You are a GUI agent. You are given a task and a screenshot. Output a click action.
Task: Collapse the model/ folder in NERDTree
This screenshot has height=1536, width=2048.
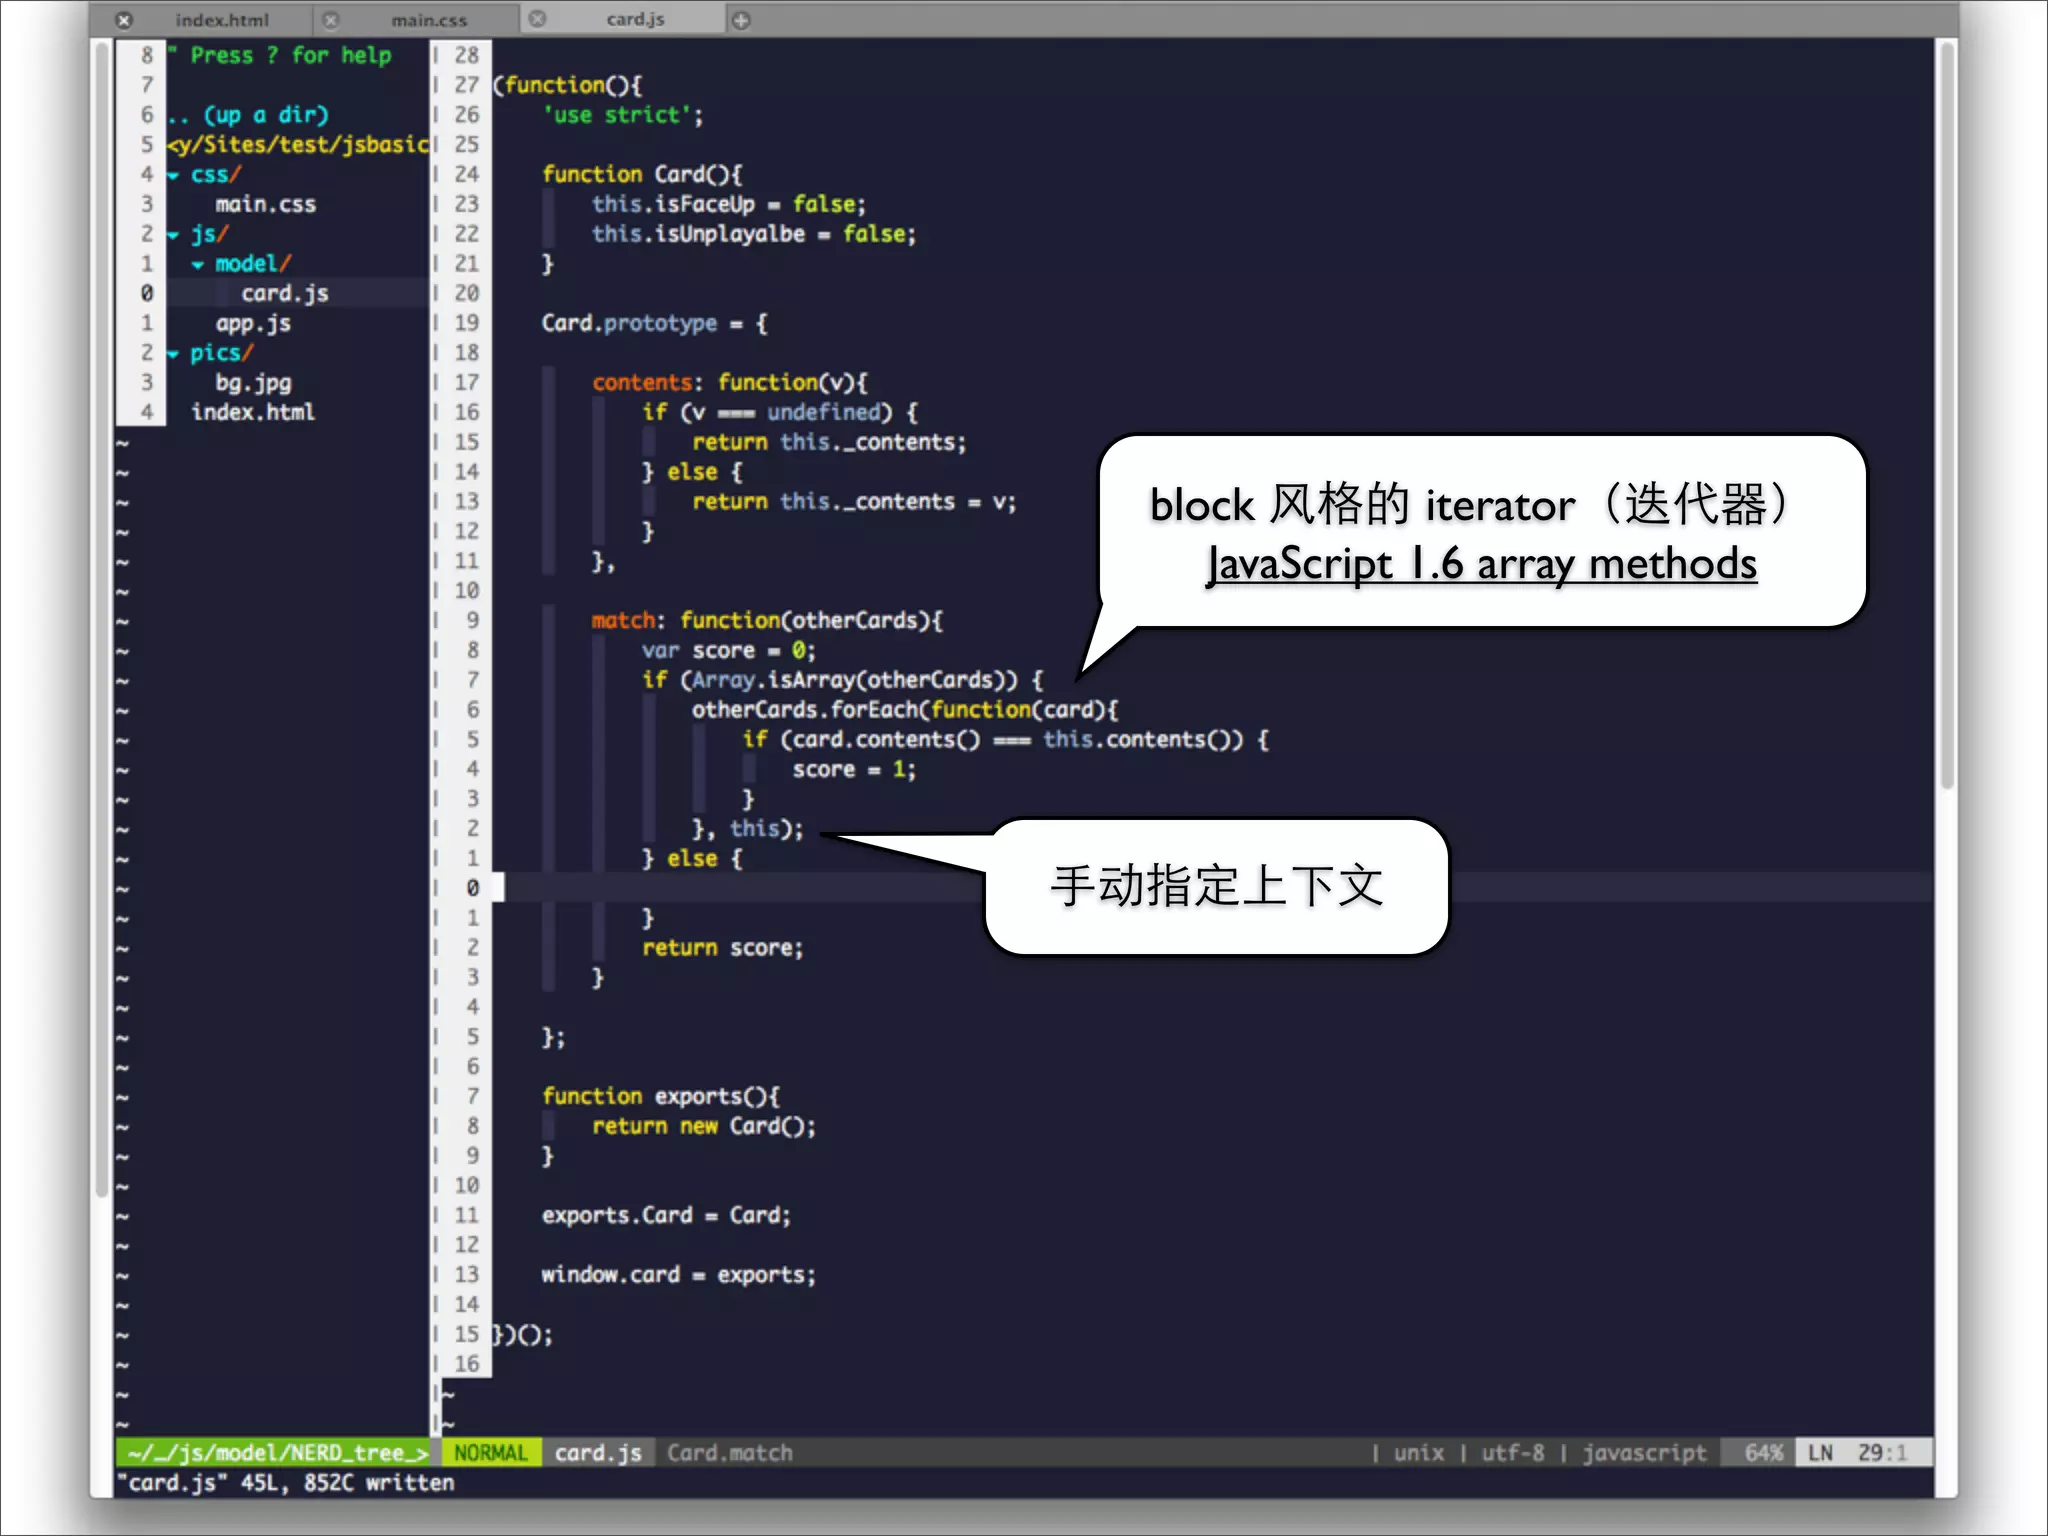click(198, 265)
